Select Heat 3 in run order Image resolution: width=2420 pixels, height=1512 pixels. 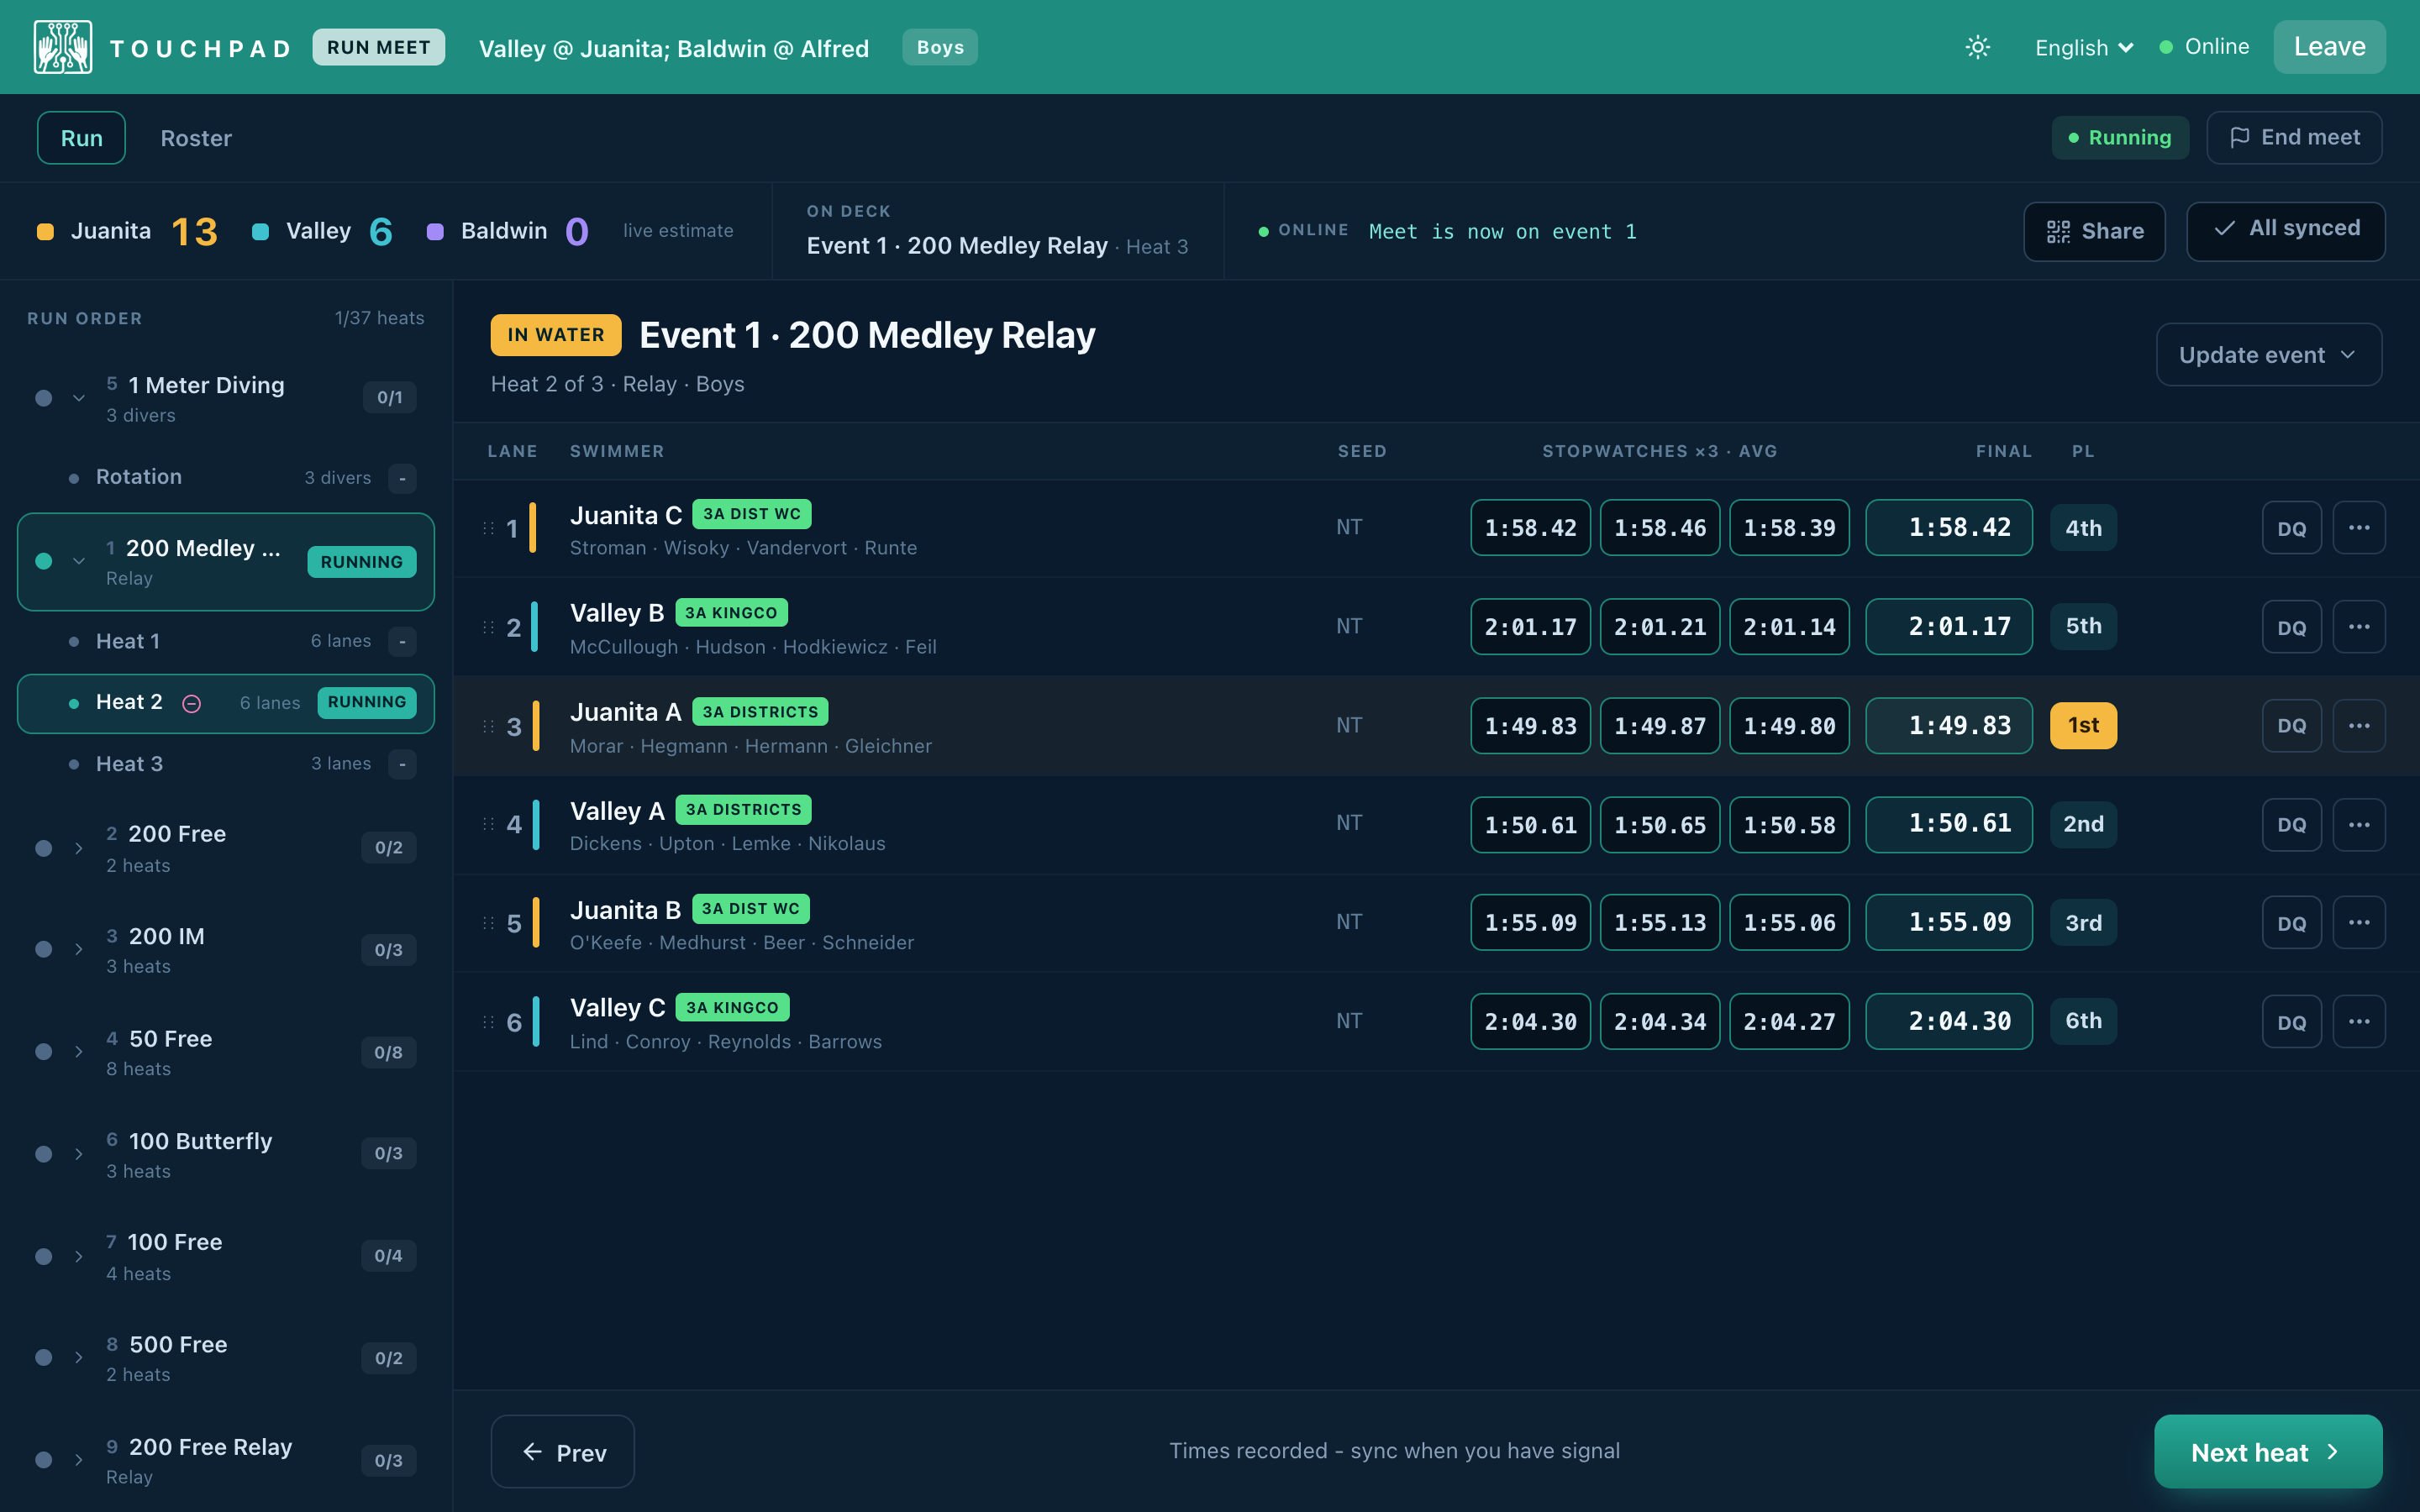[226, 764]
